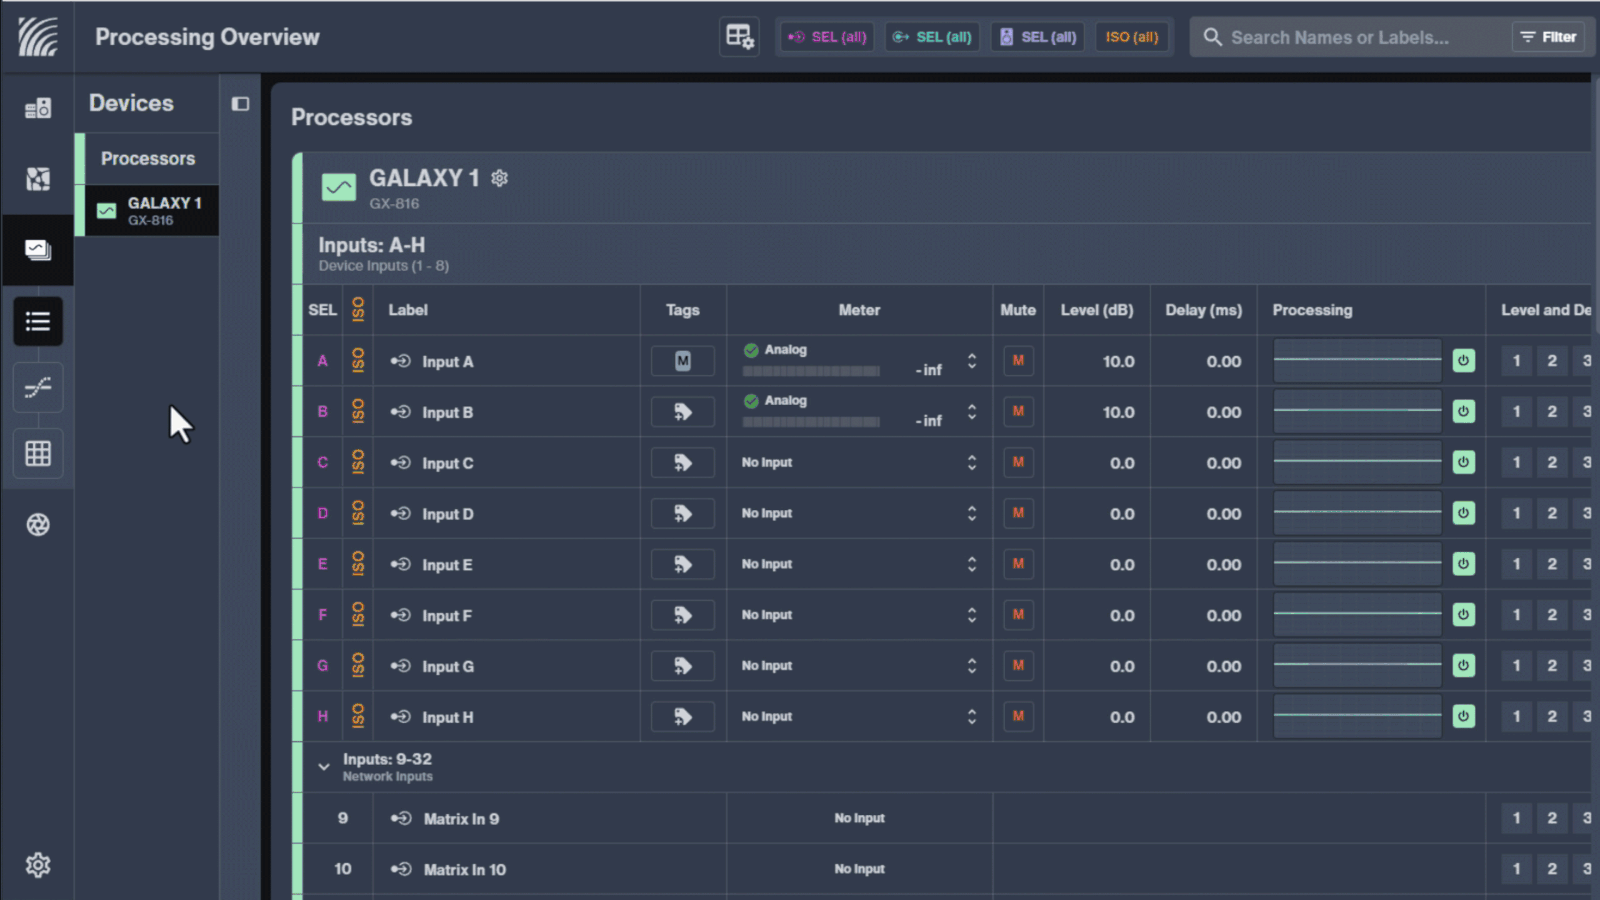
Task: Open the Filter dropdown
Action: 1548,37
